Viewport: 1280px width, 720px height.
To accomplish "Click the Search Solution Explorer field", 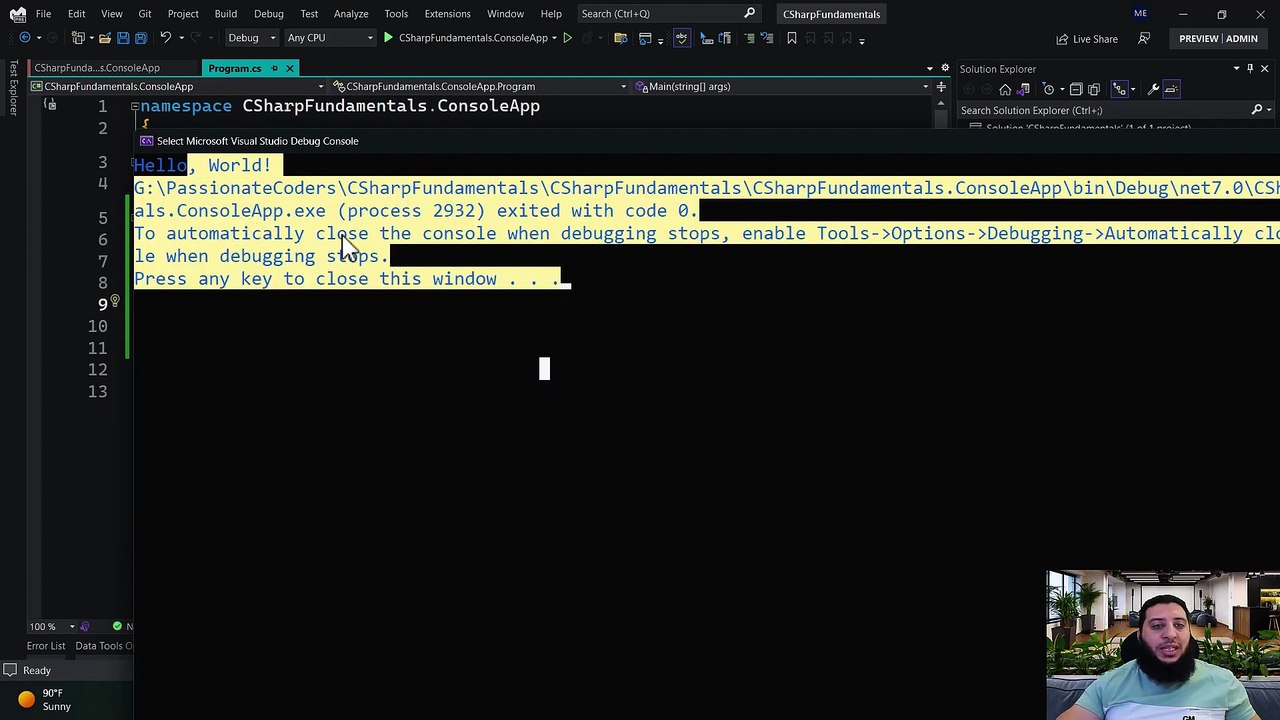I will (1114, 110).
